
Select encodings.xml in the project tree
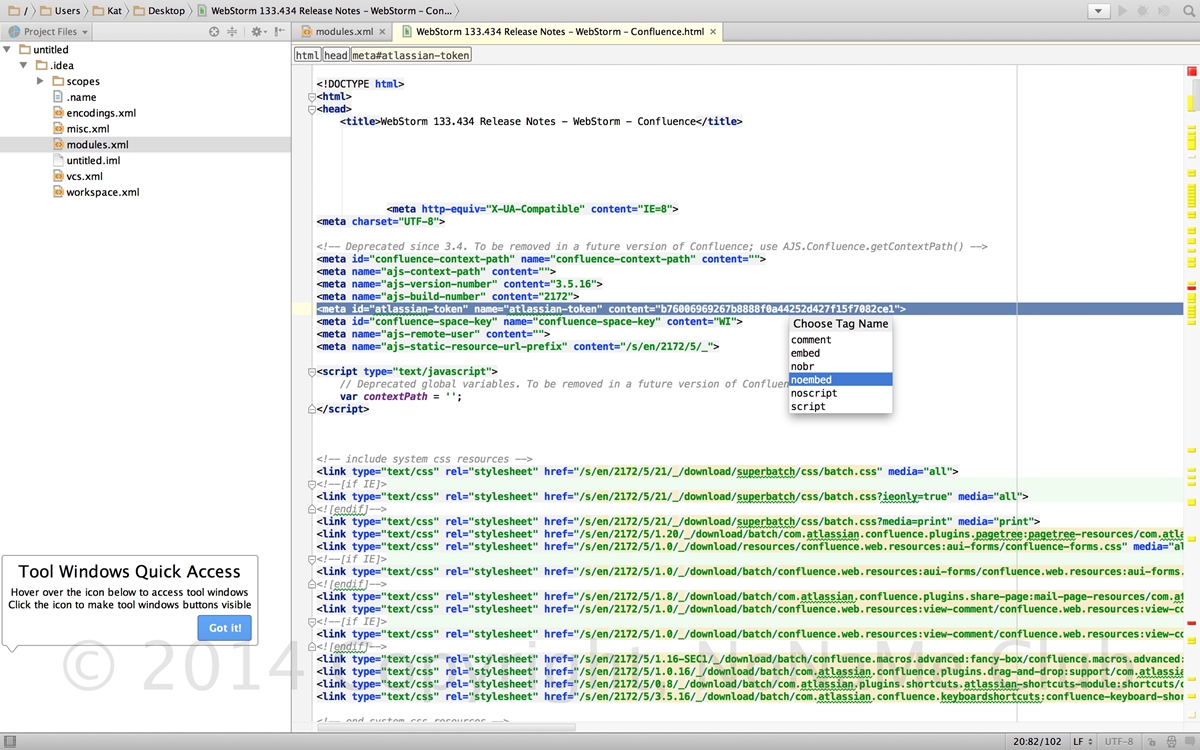coord(101,113)
